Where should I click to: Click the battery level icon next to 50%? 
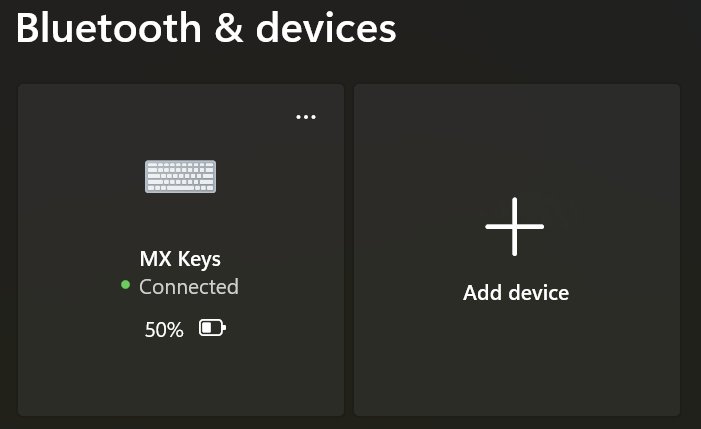212,328
